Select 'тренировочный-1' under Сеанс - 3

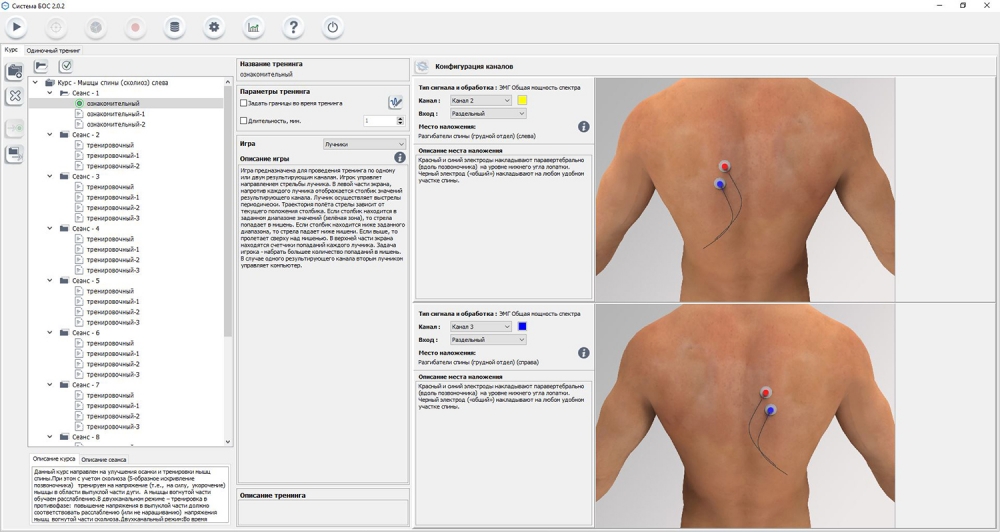112,197
